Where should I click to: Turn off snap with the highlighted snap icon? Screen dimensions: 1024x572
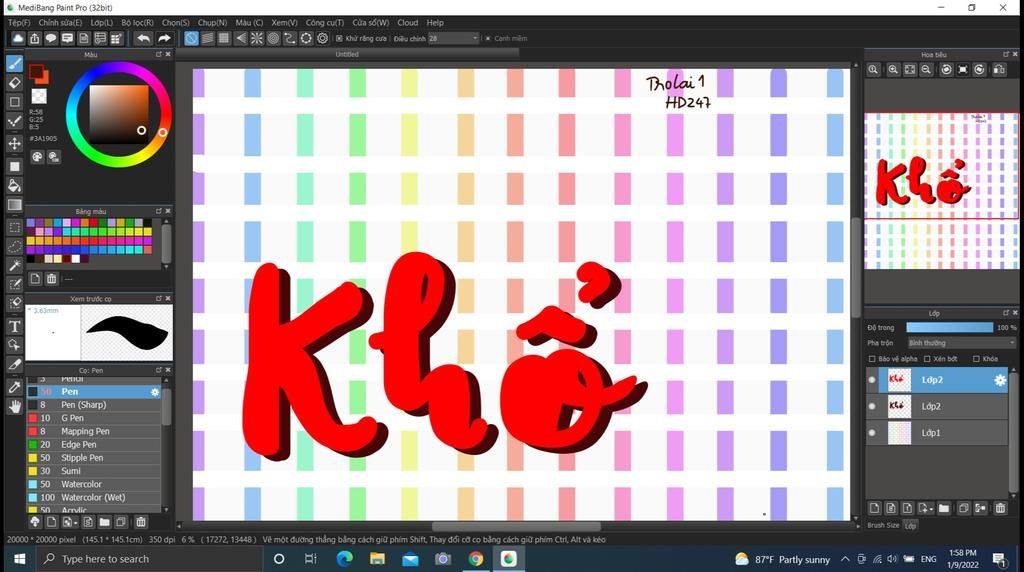191,39
